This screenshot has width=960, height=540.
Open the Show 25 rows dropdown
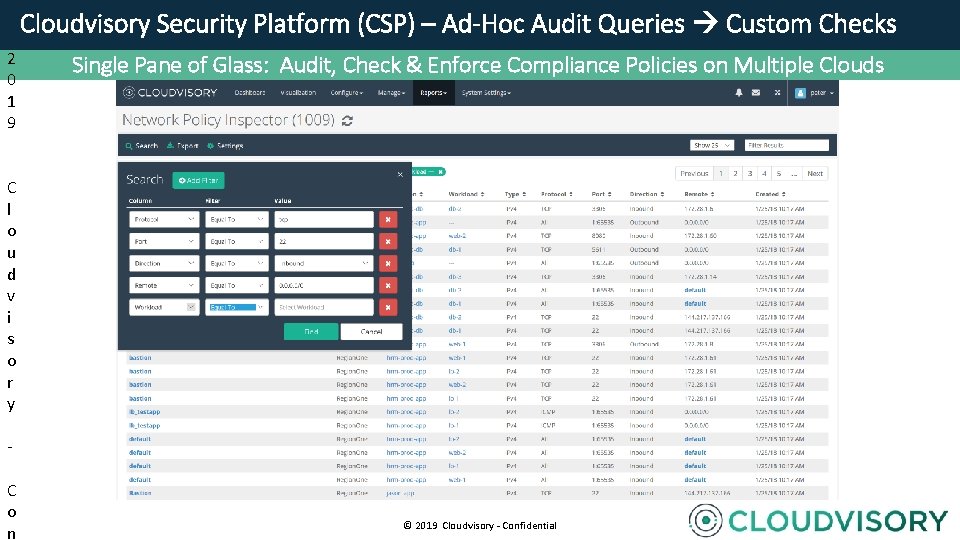click(711, 145)
